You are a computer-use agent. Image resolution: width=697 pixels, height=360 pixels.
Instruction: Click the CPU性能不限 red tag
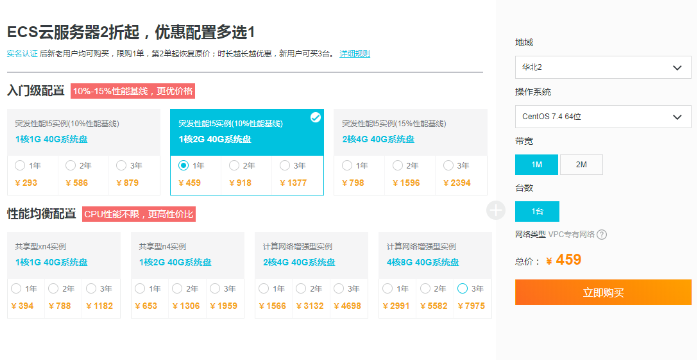[x=139, y=214]
